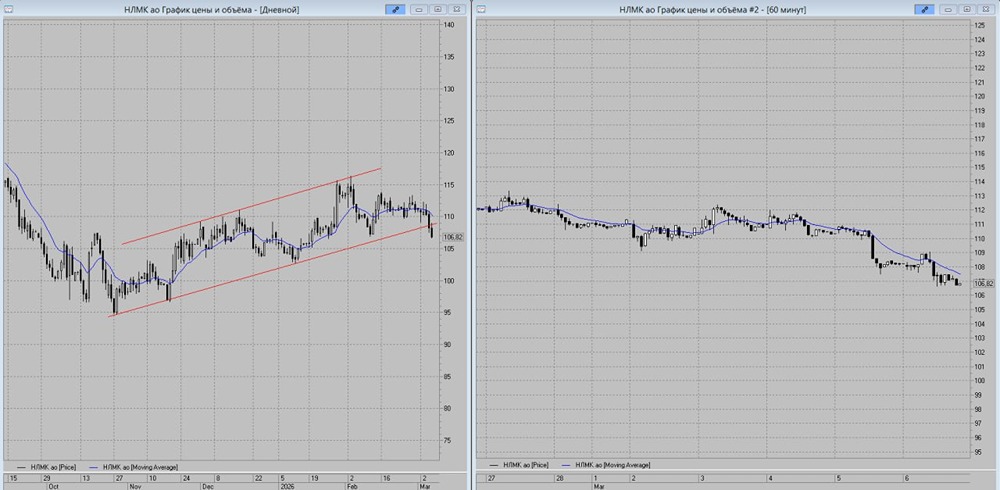Minimize the 60 минут chart window
Viewport: 1000px width, 490px height.
pos(948,10)
